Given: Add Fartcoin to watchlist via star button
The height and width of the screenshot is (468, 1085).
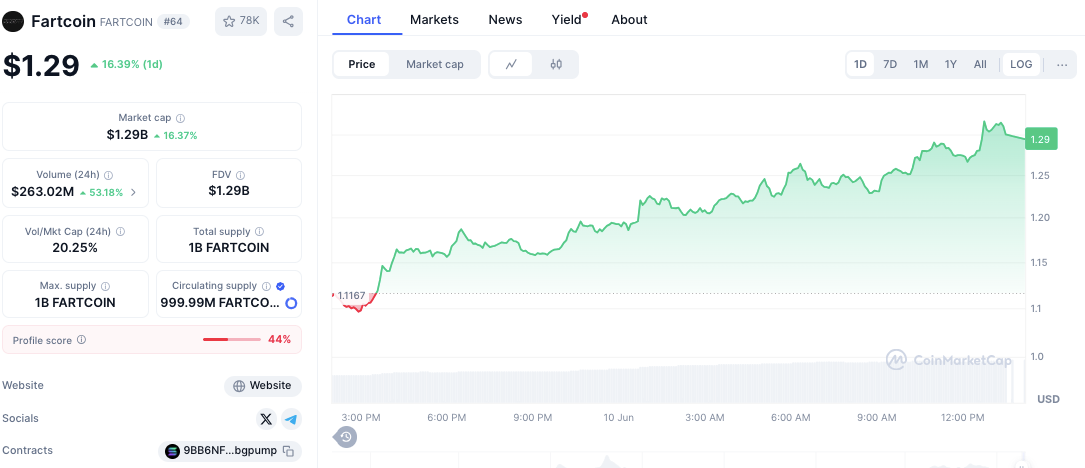Looking at the screenshot, I should (241, 21).
